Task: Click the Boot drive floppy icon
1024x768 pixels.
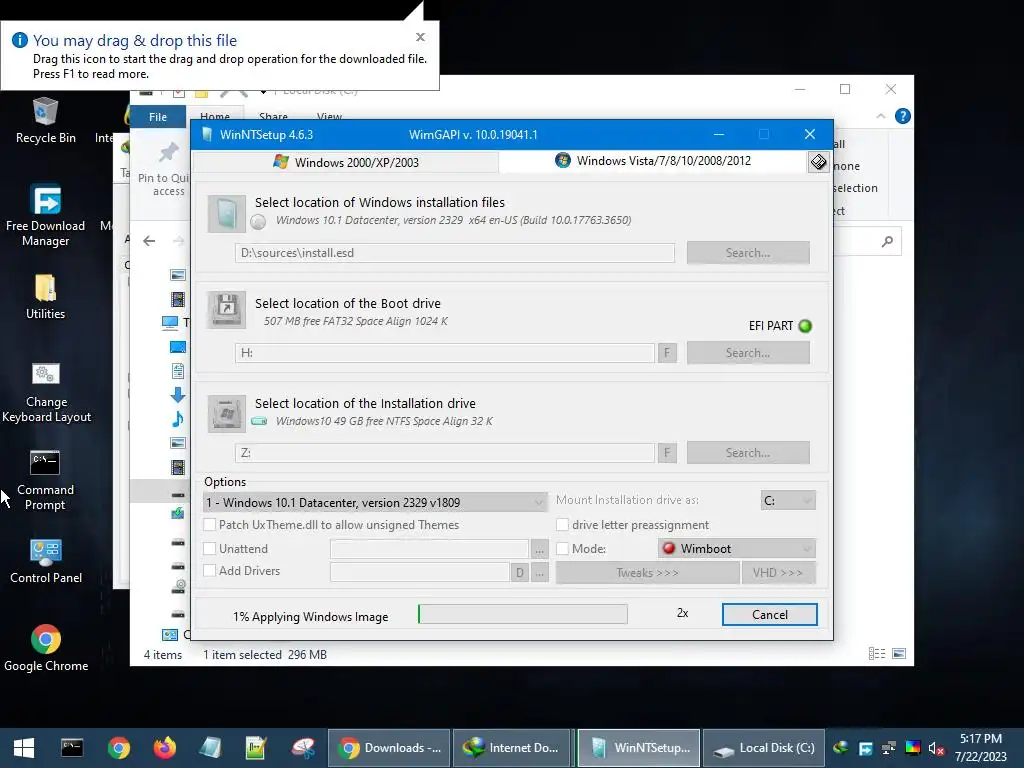Action: click(x=227, y=310)
